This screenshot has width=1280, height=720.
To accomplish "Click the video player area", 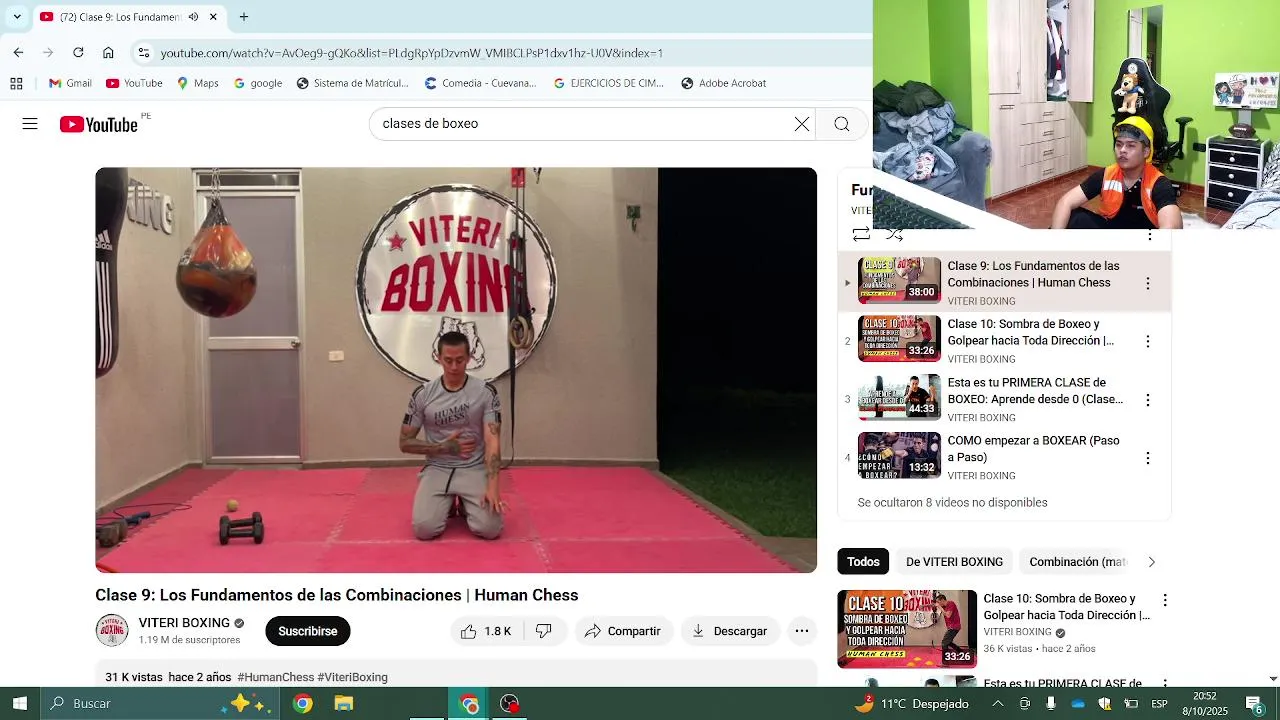I will [456, 370].
